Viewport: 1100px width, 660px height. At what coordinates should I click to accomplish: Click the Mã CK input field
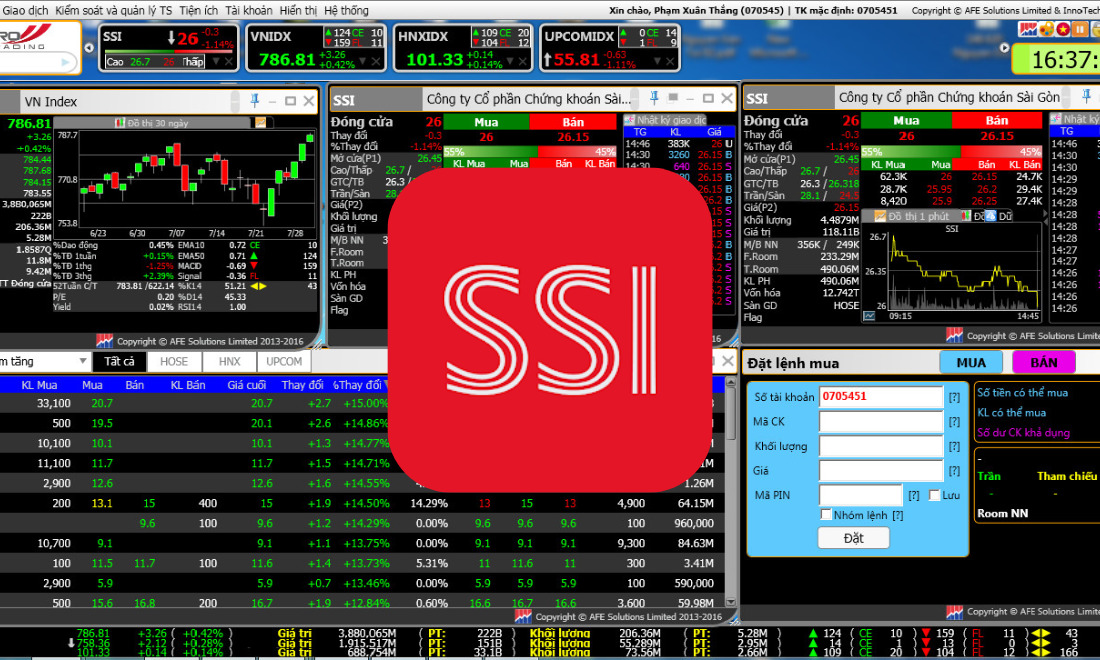click(x=881, y=422)
